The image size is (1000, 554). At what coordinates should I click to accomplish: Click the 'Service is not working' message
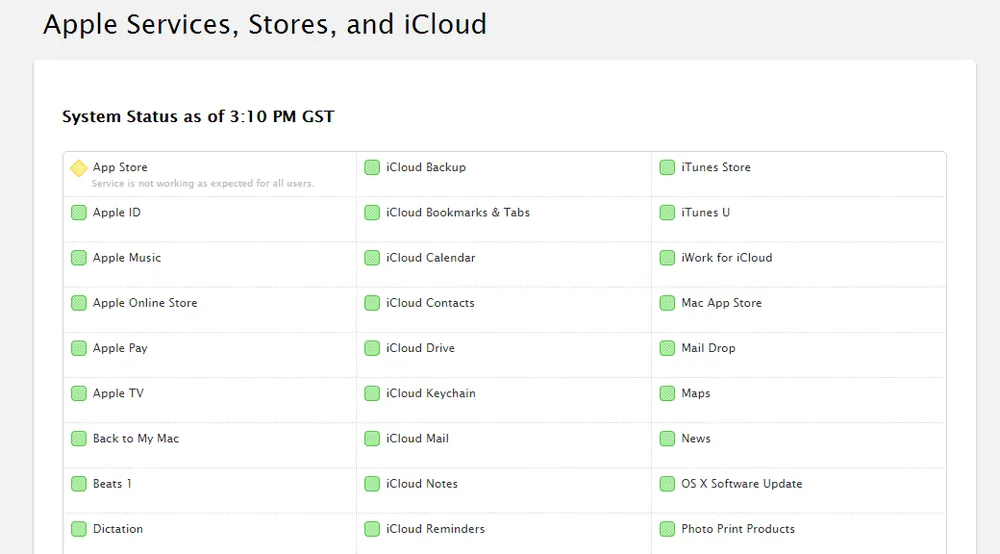pos(203,184)
